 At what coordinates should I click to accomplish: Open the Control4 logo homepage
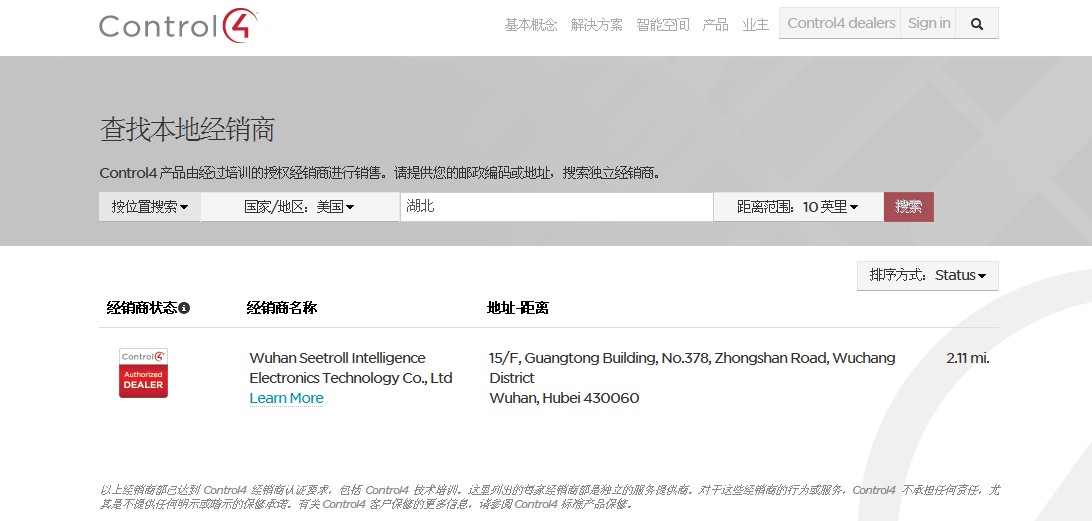[178, 26]
